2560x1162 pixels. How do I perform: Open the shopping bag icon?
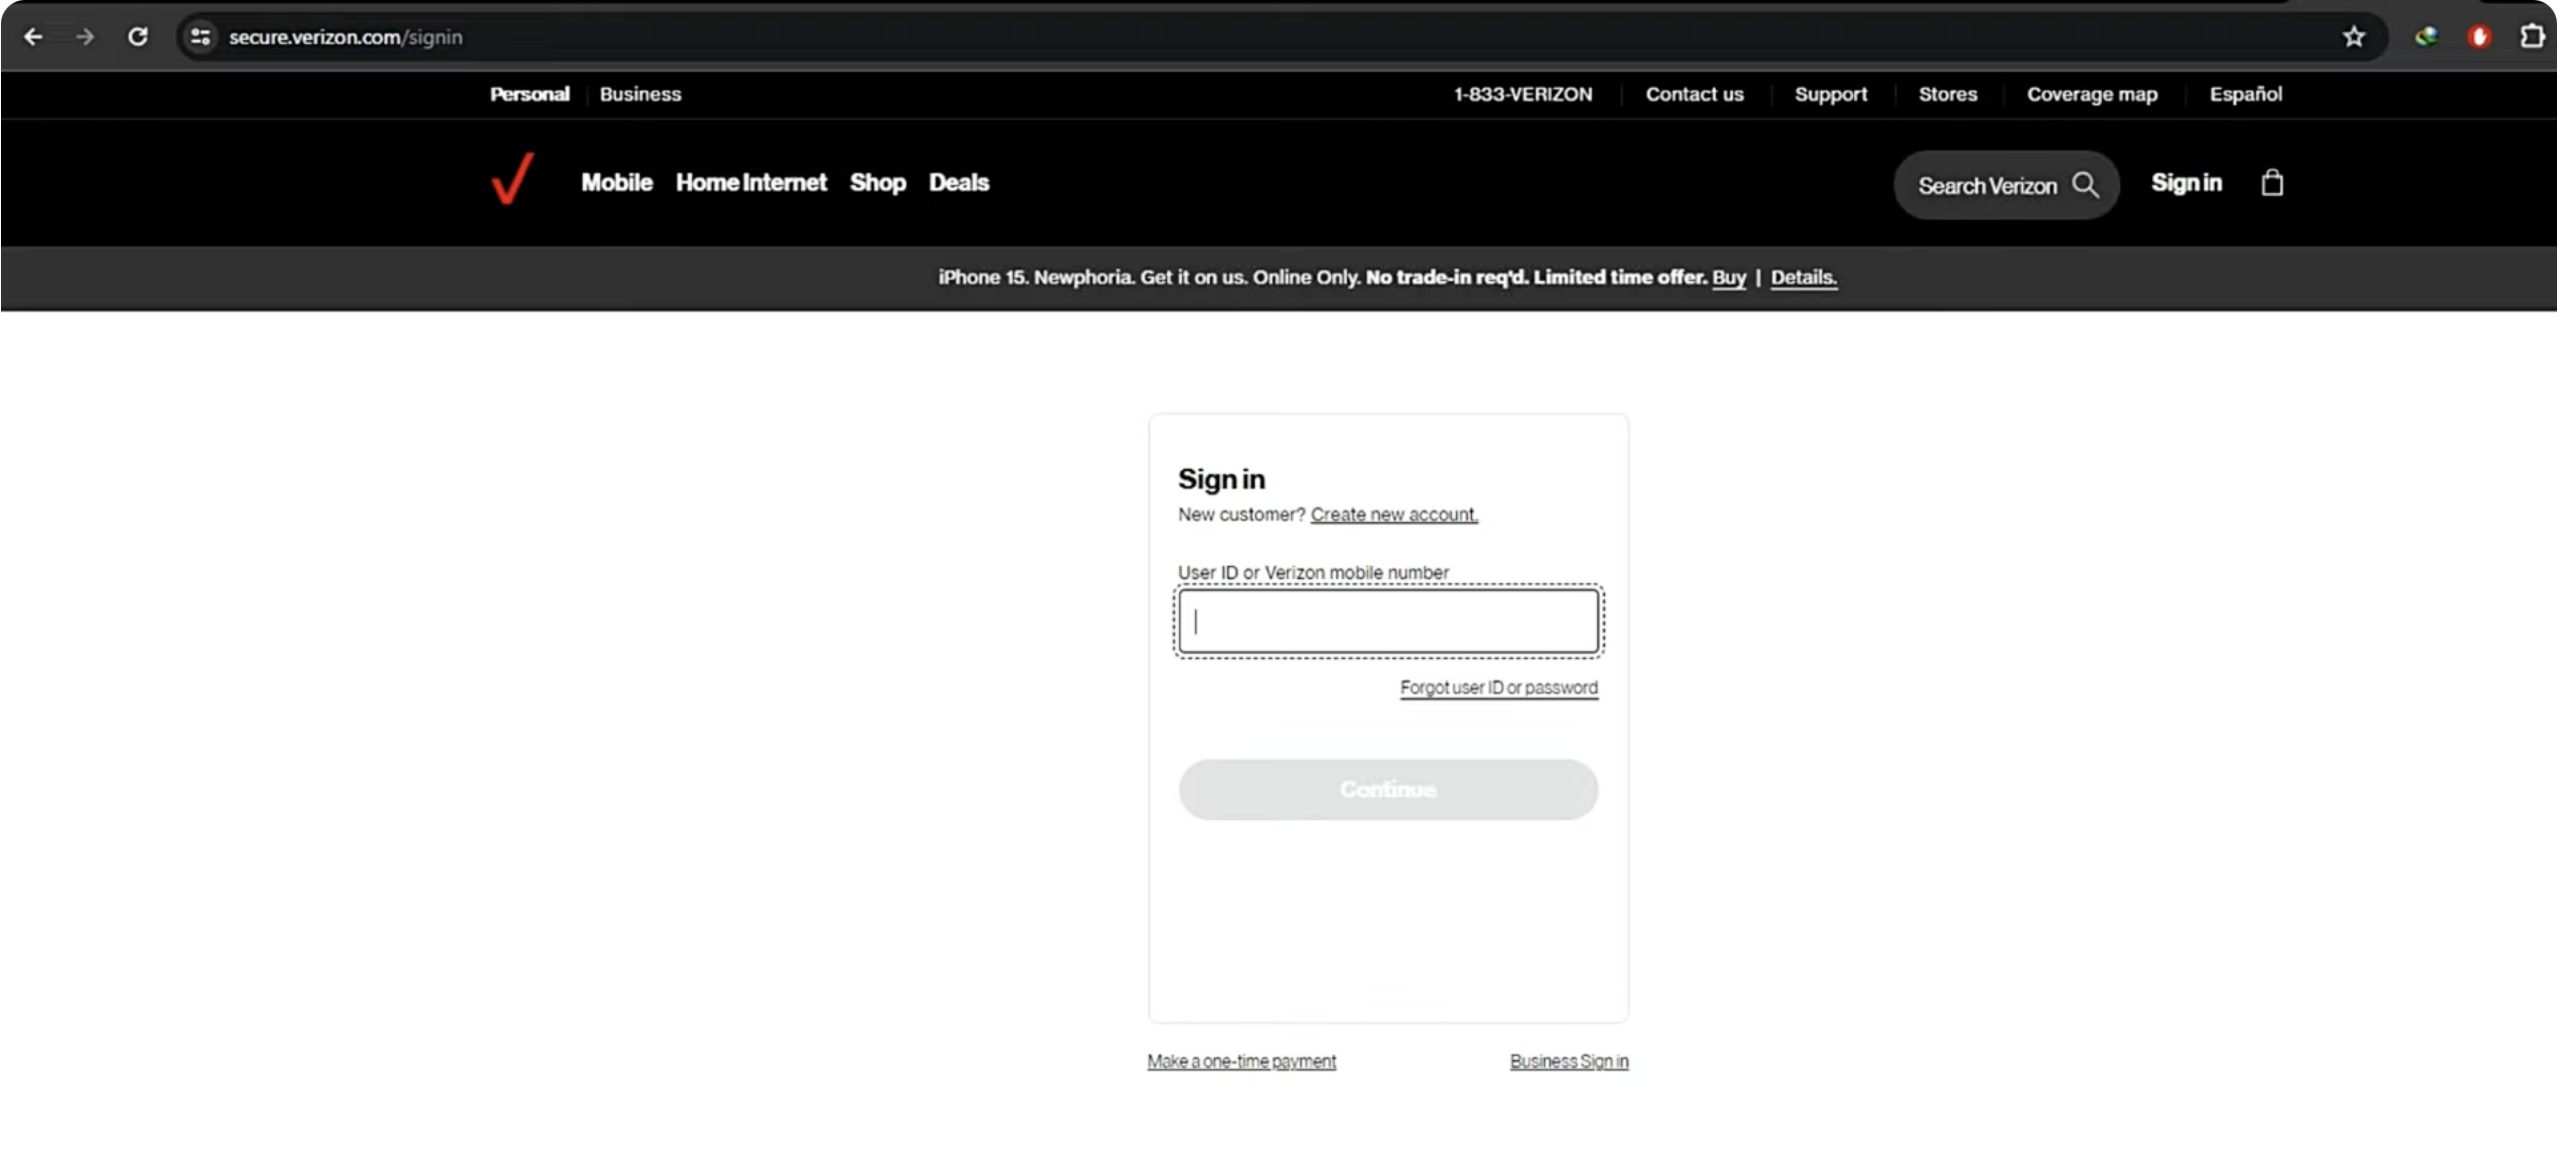coord(2272,183)
